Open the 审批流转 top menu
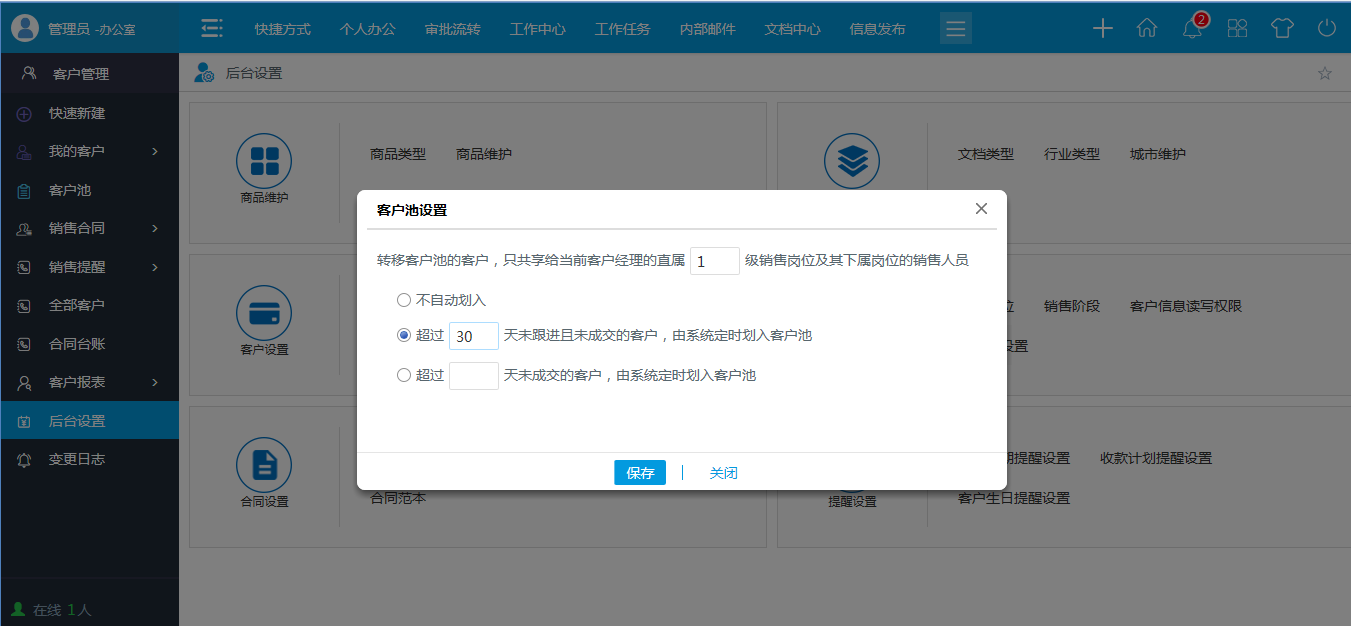The image size is (1351, 626). point(452,29)
